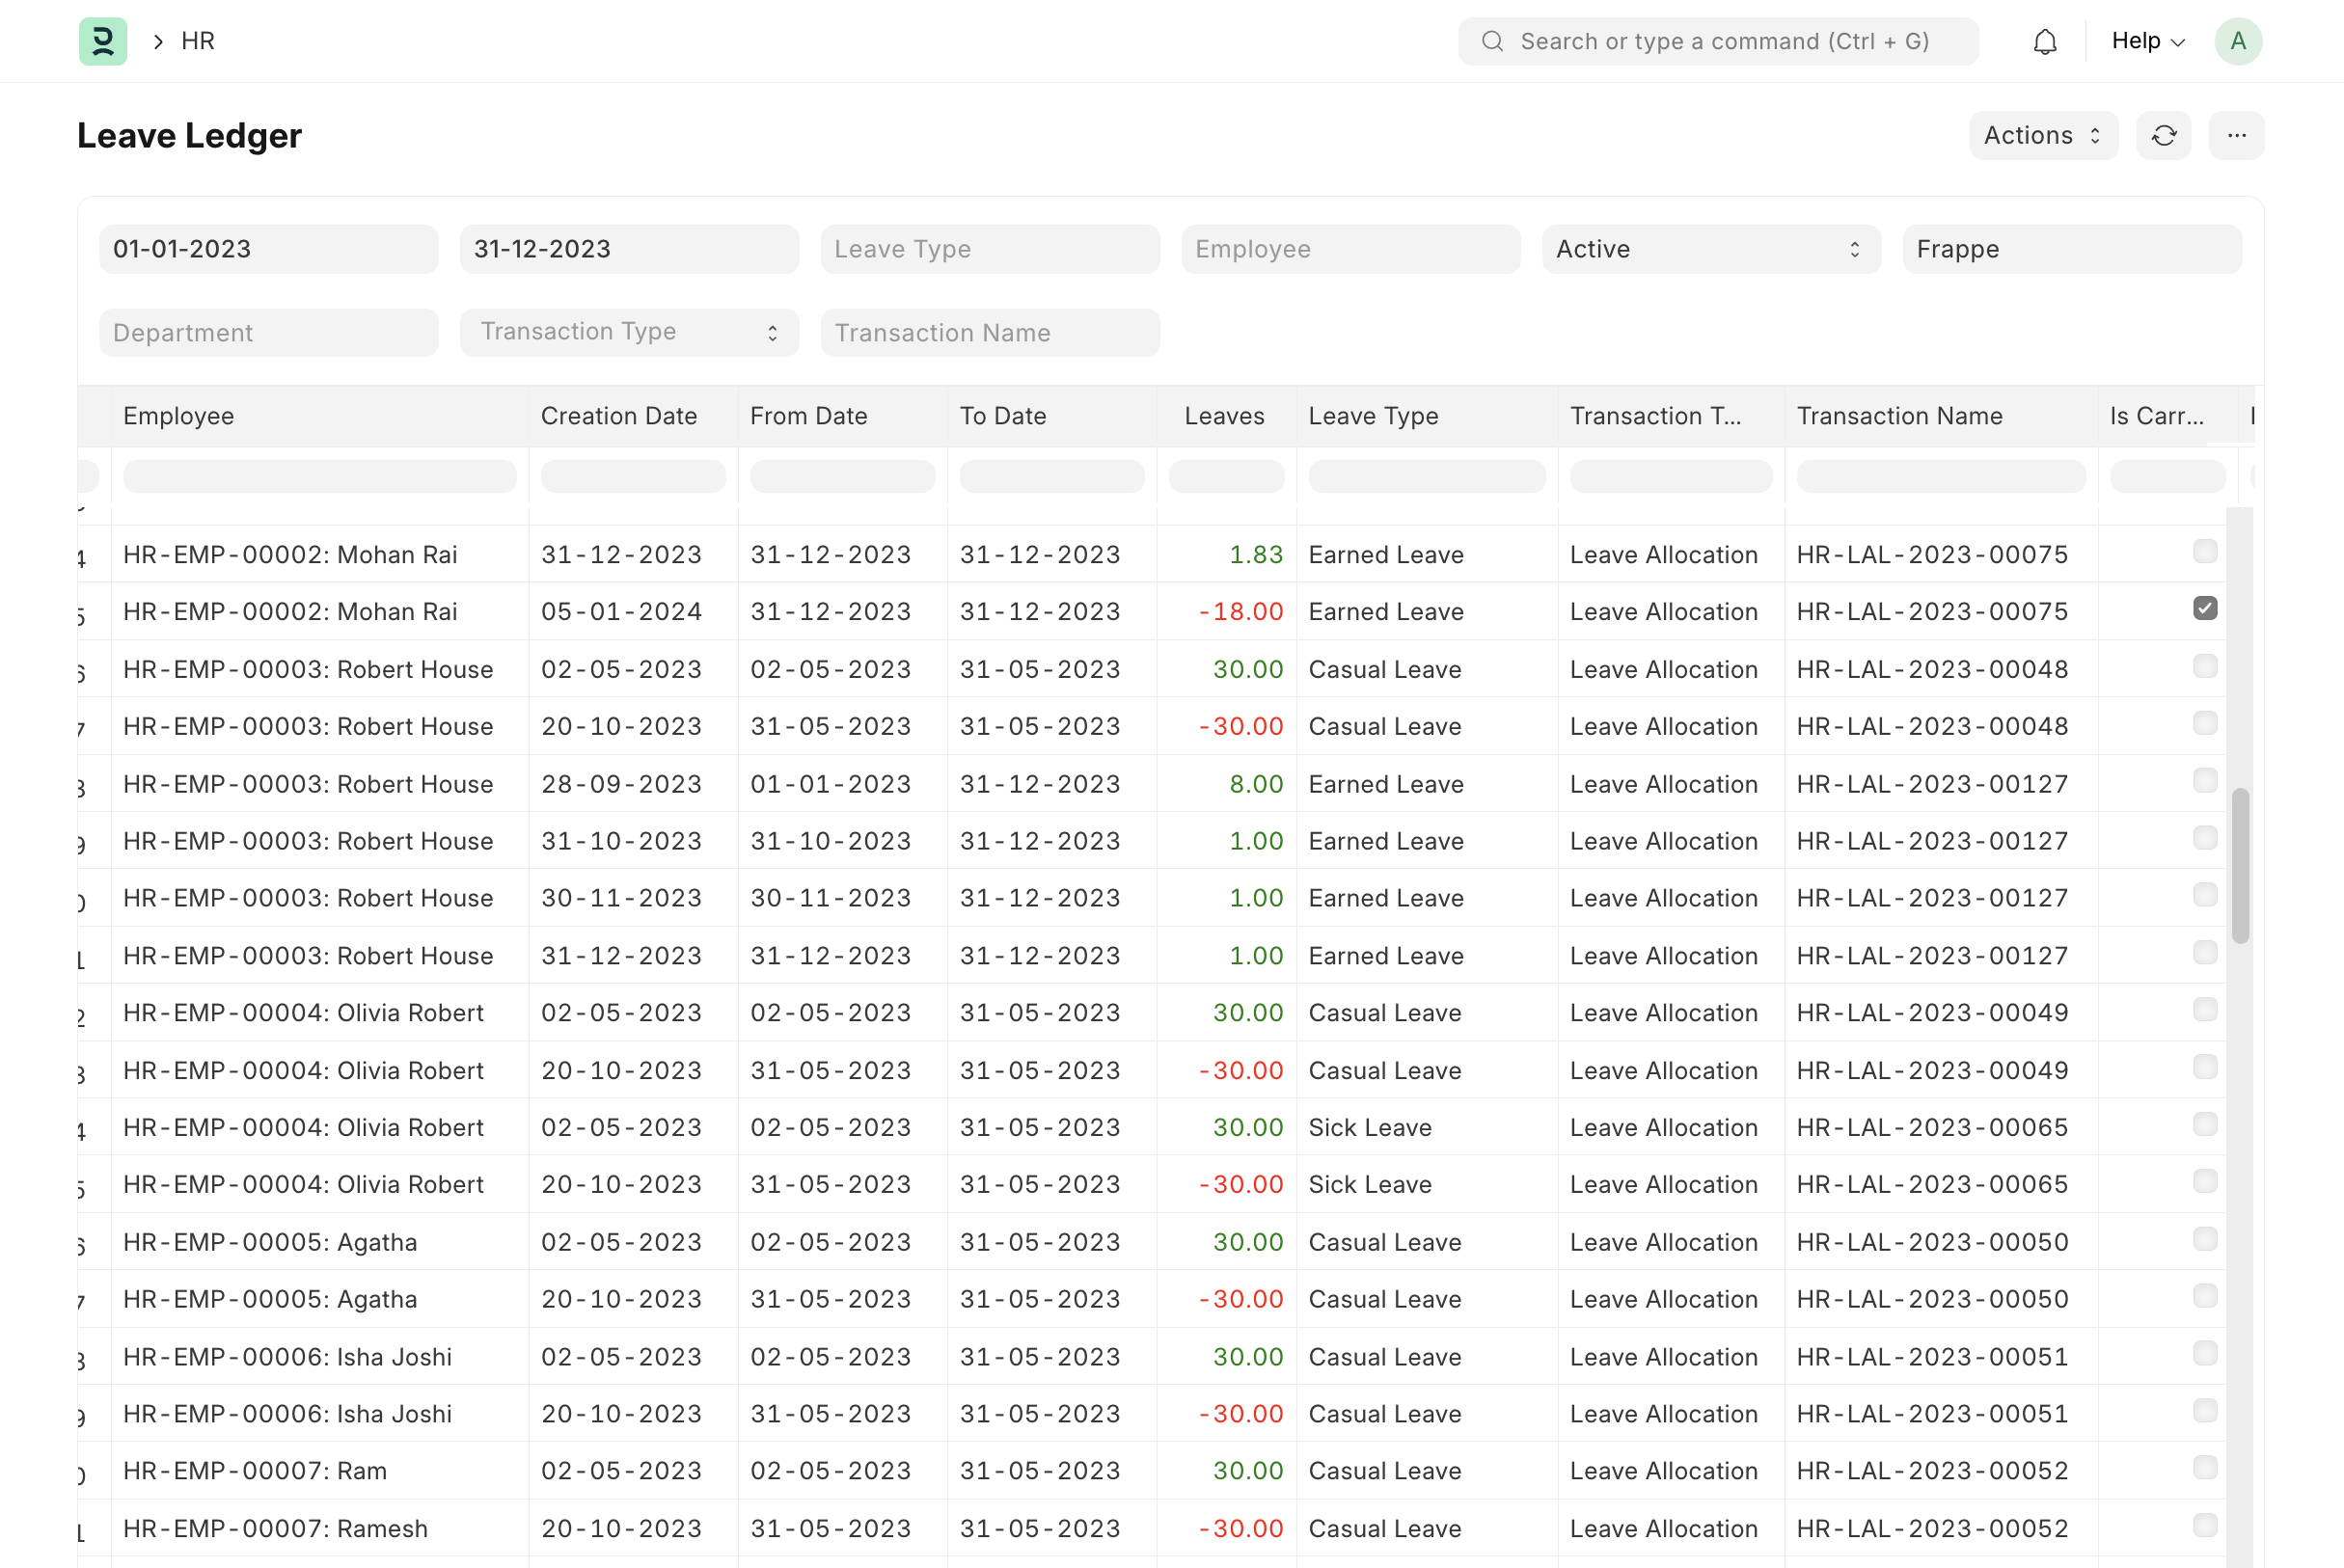2344x1568 pixels.
Task: Click the Leave Ledger page title
Action: pyautogui.click(x=189, y=135)
